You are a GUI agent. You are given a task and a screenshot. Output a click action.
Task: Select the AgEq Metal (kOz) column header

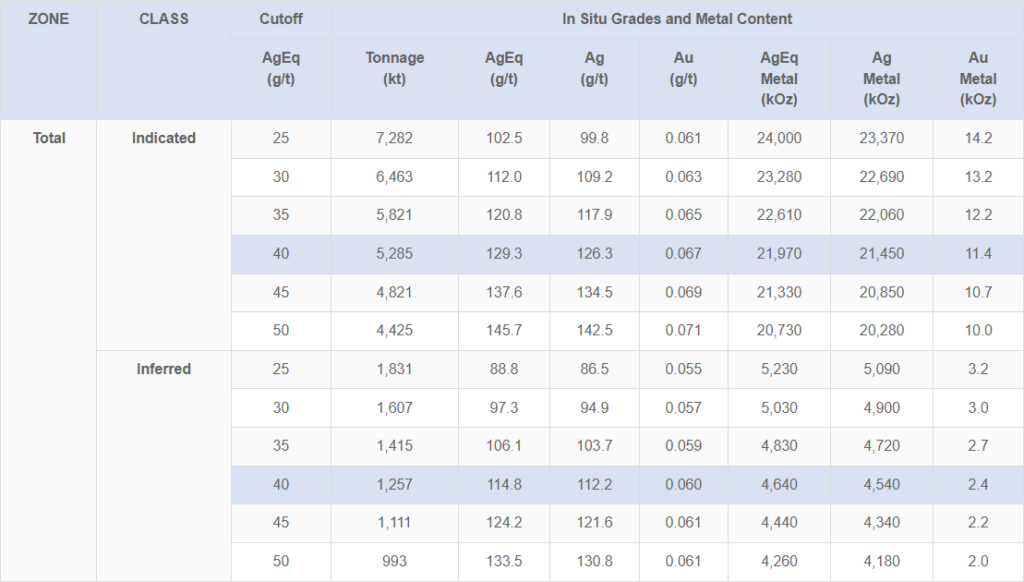click(x=779, y=79)
